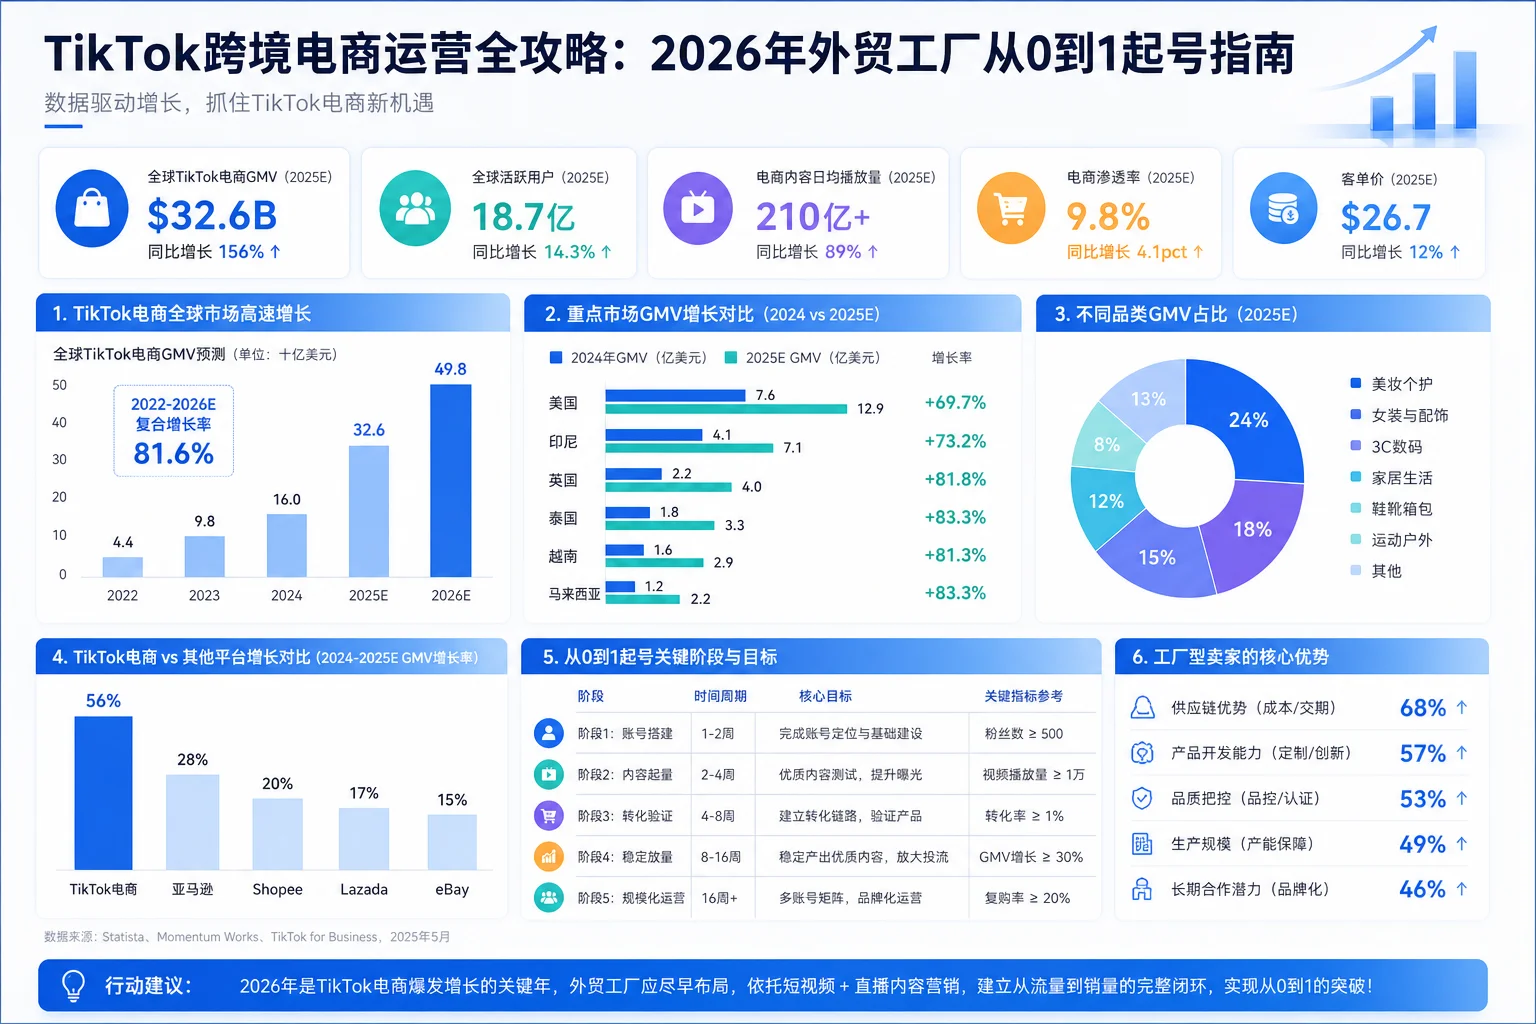Viewport: 1536px width, 1024px height.
Task: Select the section header 3. 不同品类GMV占比
Action: coord(1263,313)
